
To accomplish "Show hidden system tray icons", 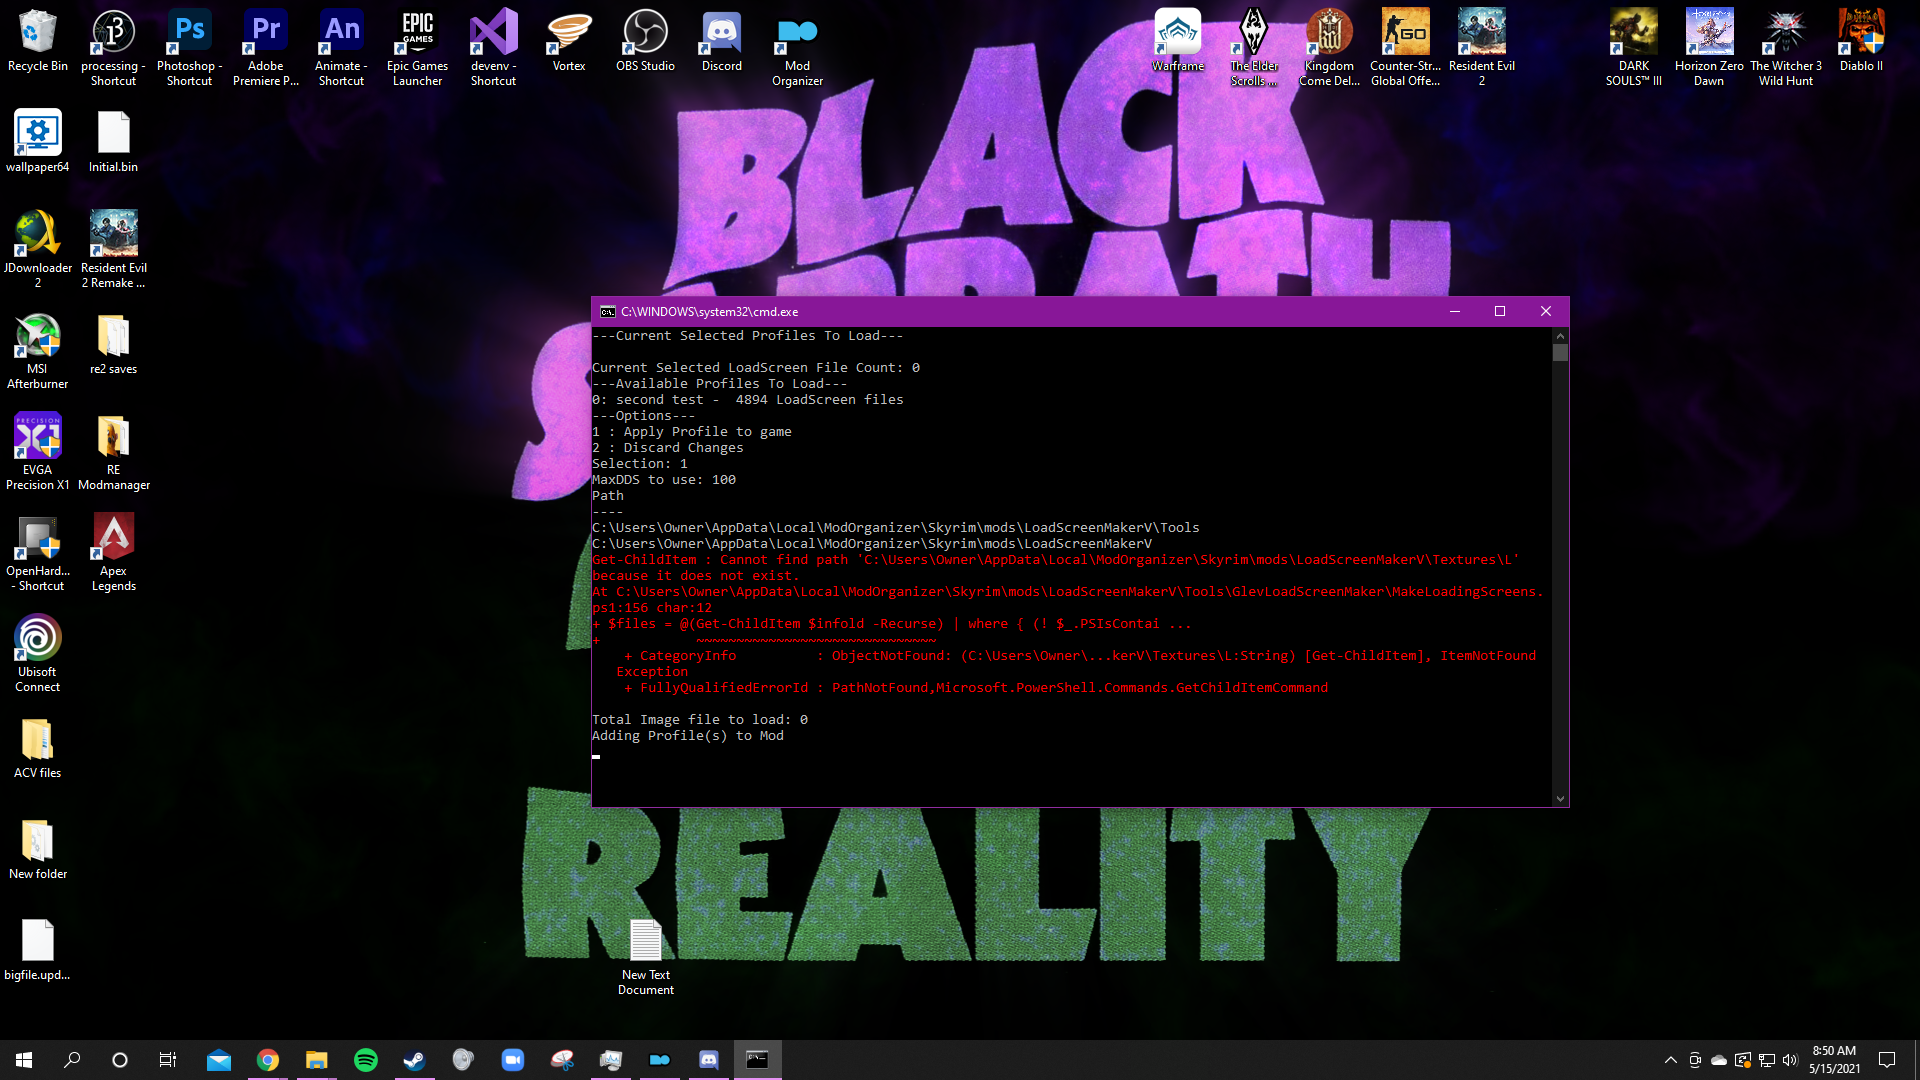I will click(x=1670, y=1060).
